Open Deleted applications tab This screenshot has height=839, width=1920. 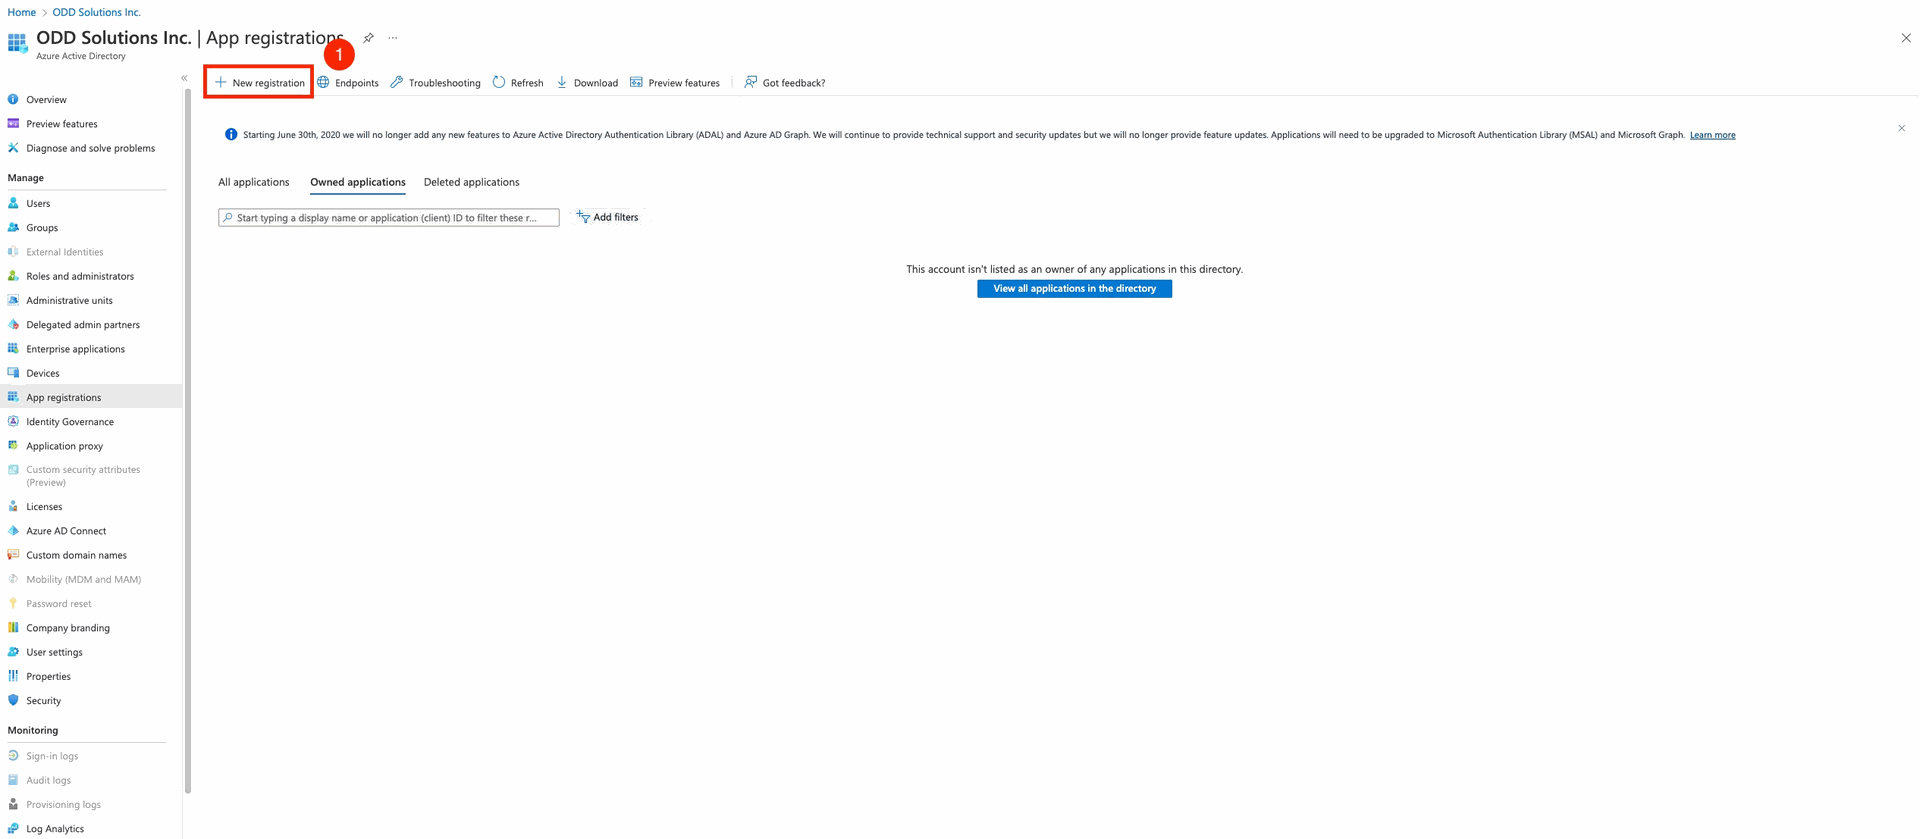[x=471, y=182]
